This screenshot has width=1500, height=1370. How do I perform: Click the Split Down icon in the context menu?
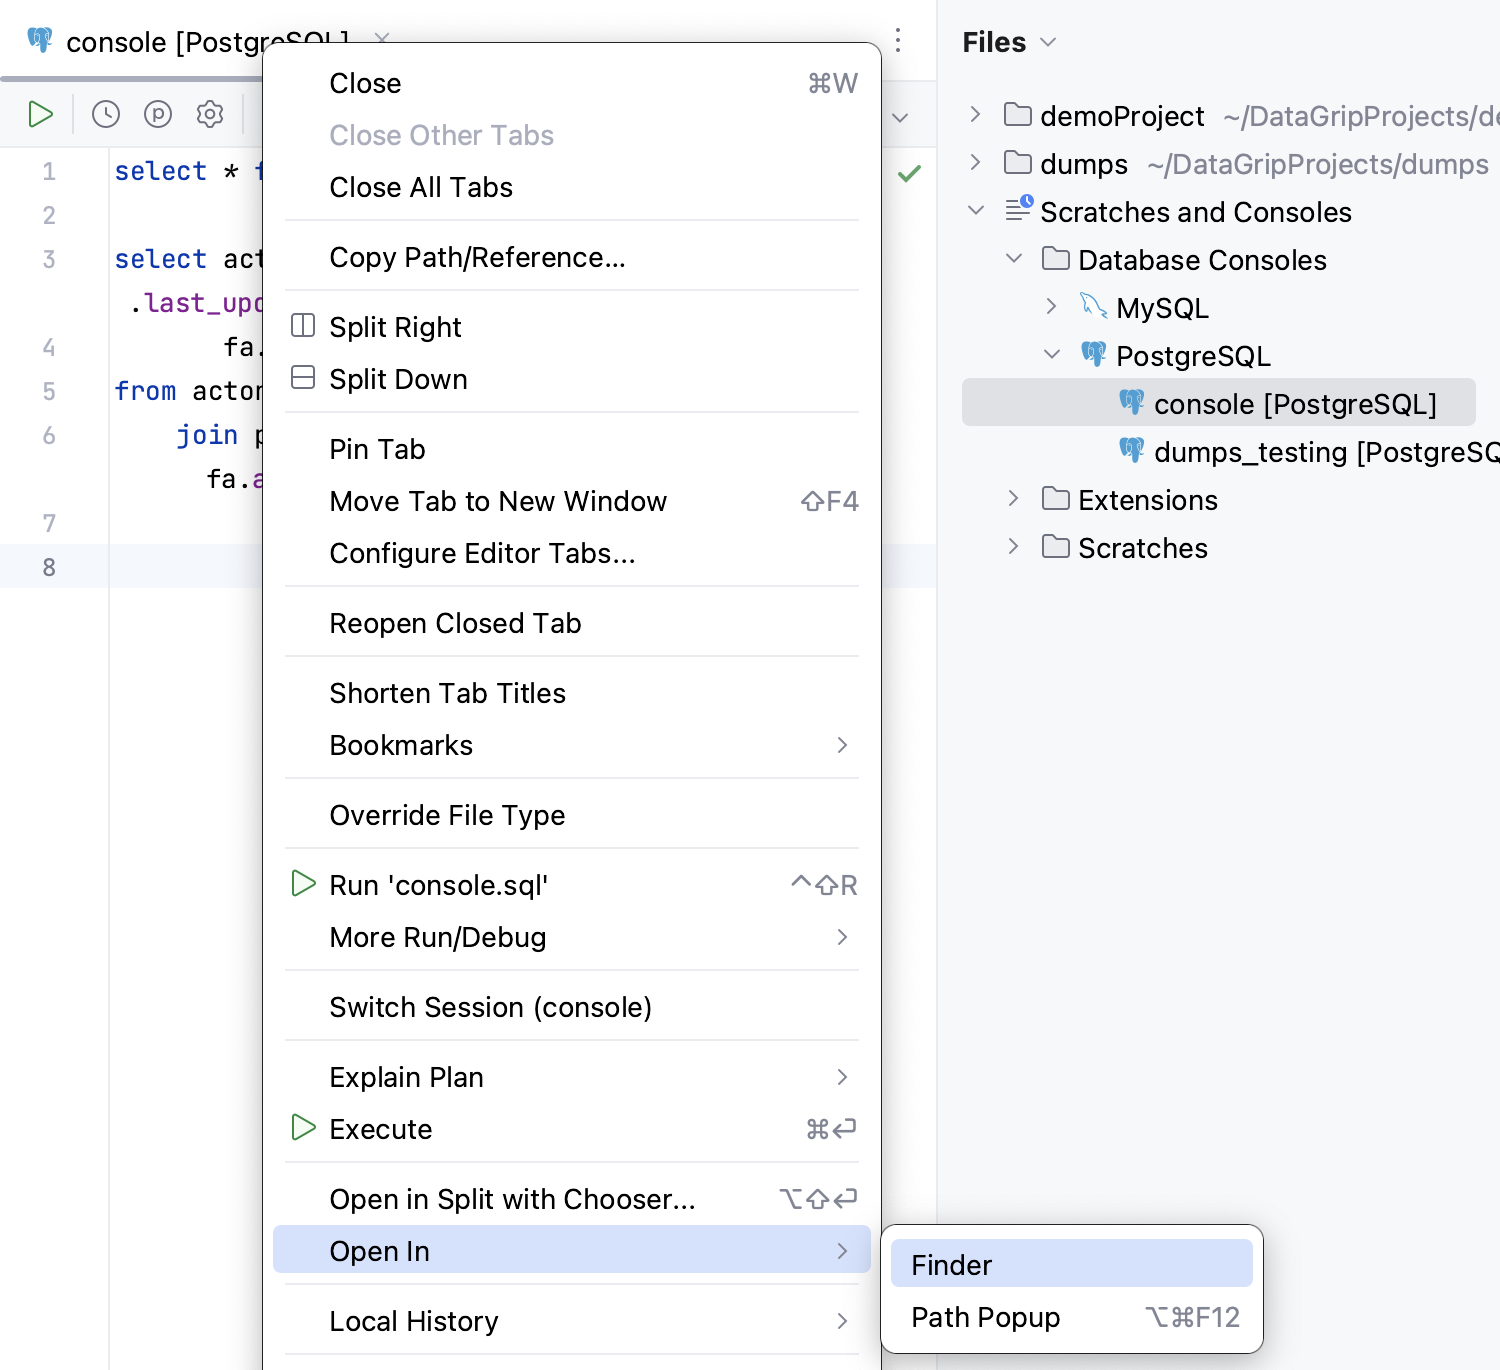(303, 377)
